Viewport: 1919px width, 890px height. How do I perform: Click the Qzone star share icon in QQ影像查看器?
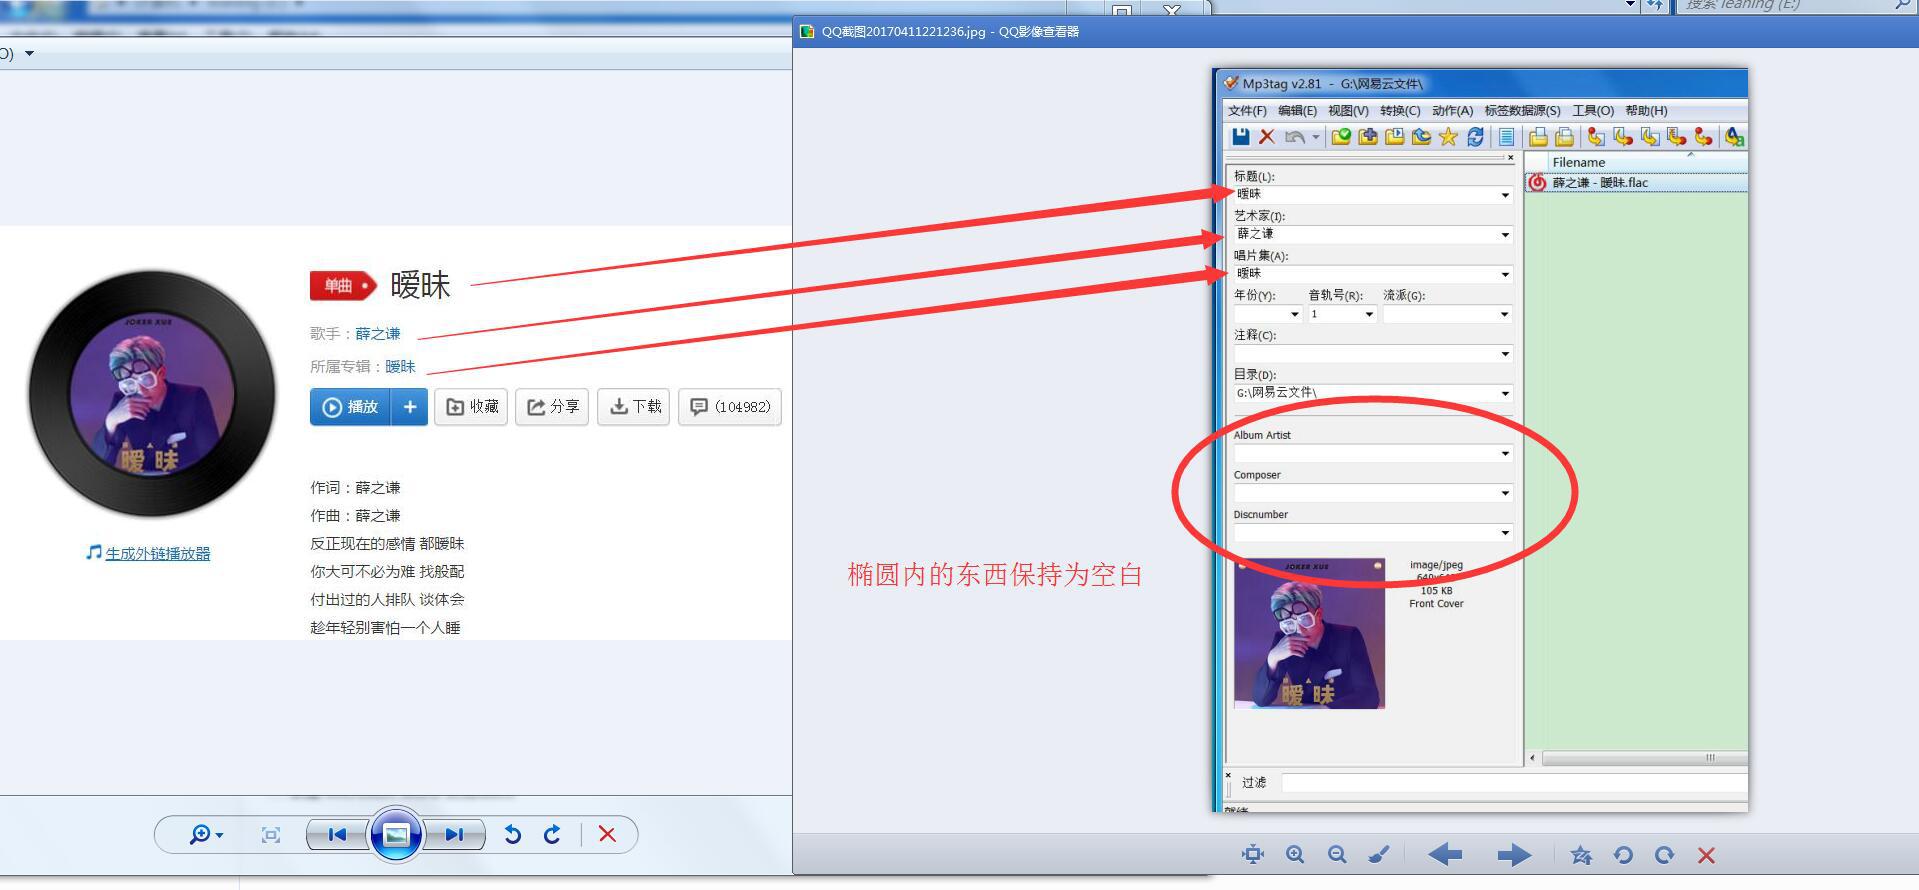tap(1581, 854)
